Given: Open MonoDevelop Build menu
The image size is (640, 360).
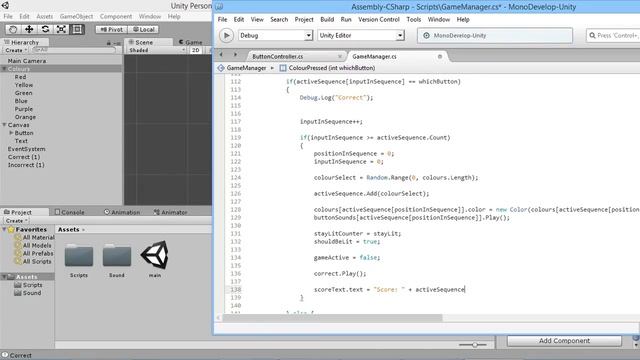Looking at the screenshot, I should click(x=327, y=20).
